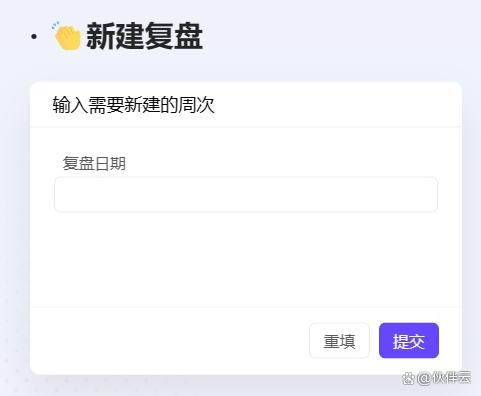The height and width of the screenshot is (396, 481).
Task: Submit the form with 提交
Action: tap(409, 340)
